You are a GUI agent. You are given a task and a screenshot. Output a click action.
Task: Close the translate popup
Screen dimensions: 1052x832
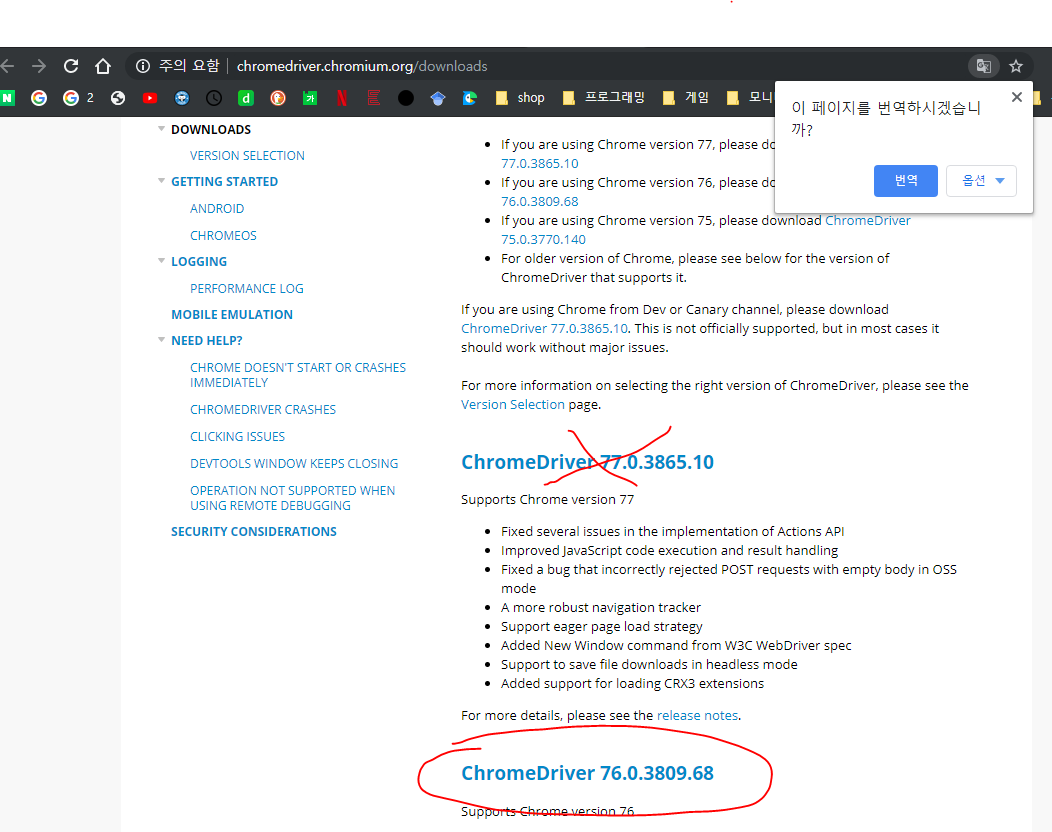[x=1016, y=97]
